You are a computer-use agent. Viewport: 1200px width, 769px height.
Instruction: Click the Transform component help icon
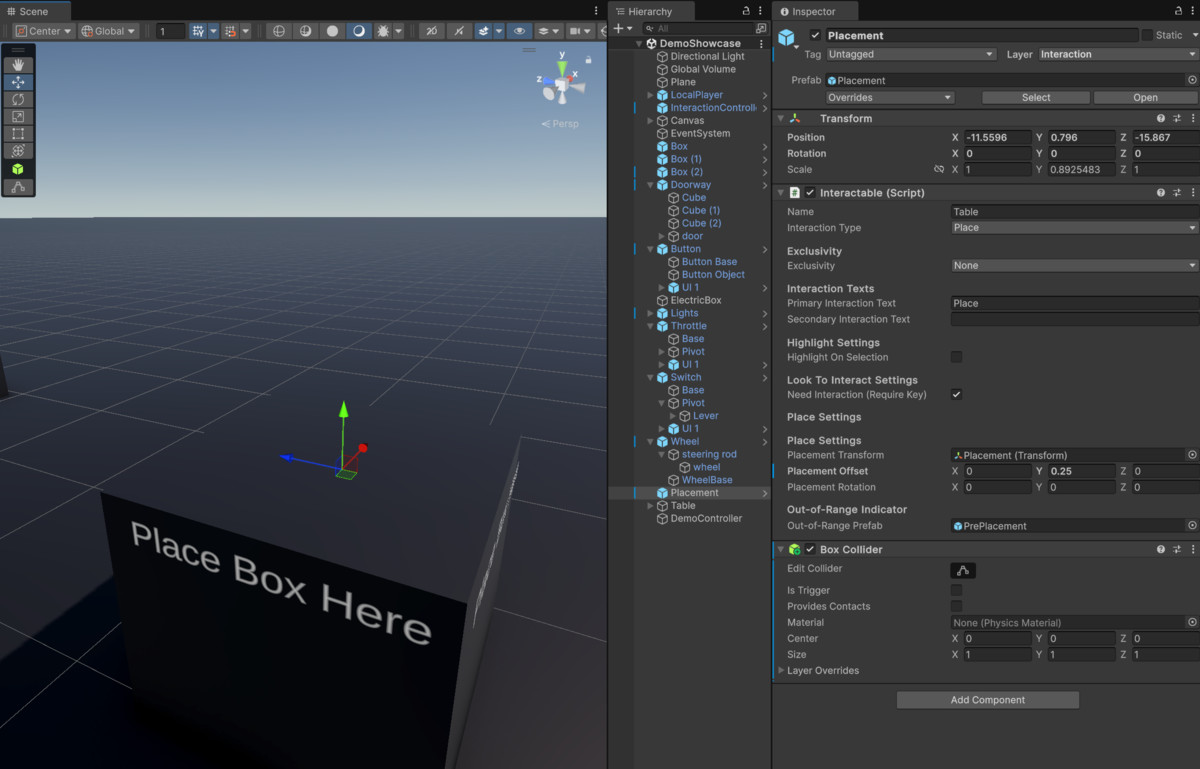(x=1160, y=117)
